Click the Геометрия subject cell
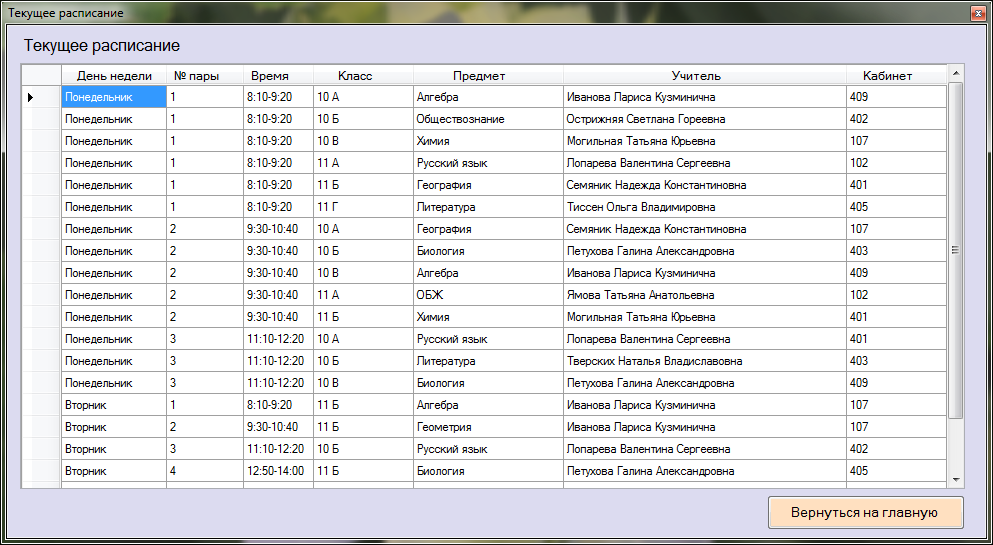The width and height of the screenshot is (993, 545). click(x=488, y=427)
